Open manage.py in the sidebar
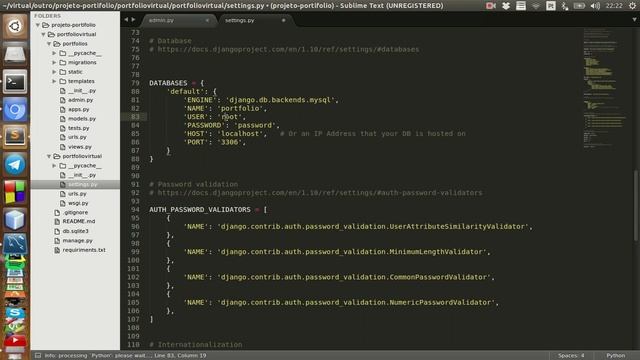The width and height of the screenshot is (640, 360). 77,241
